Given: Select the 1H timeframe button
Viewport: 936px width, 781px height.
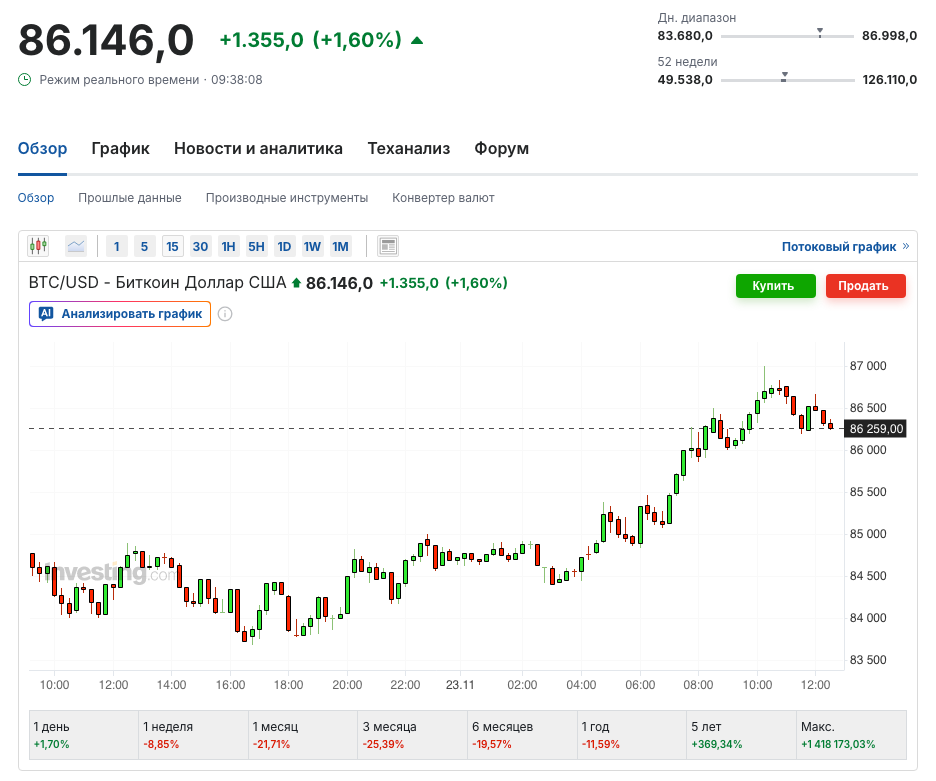Looking at the screenshot, I should point(228,246).
